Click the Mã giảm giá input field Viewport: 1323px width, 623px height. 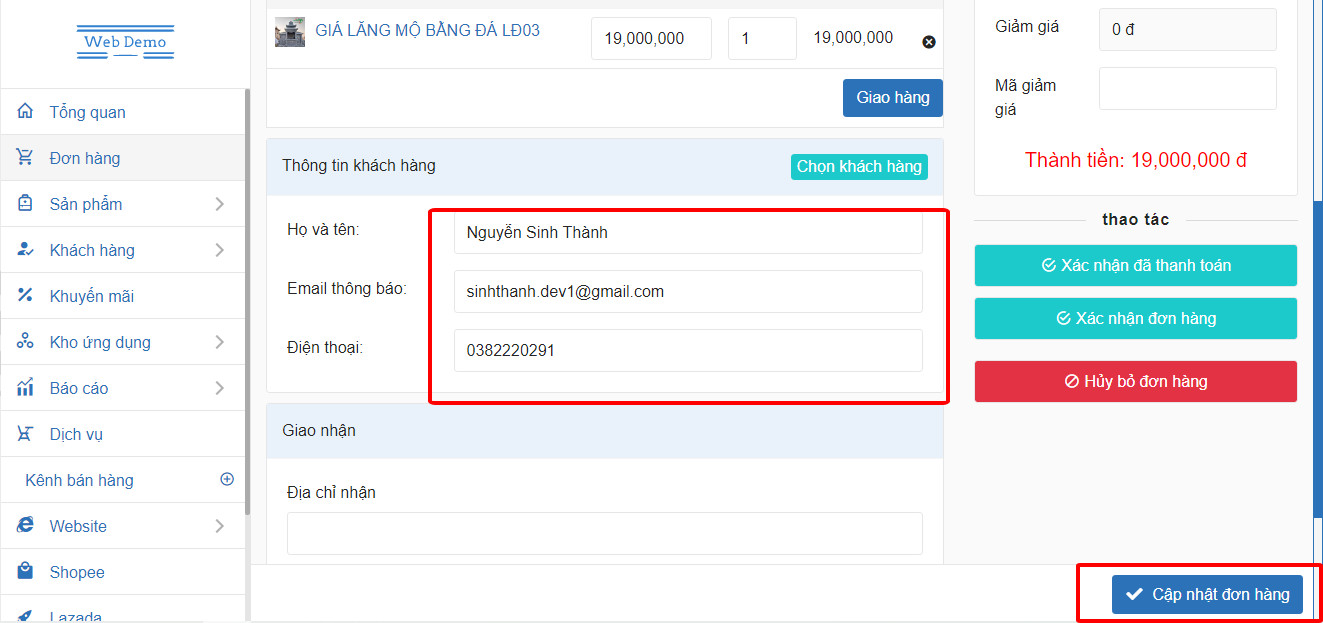(x=1187, y=89)
